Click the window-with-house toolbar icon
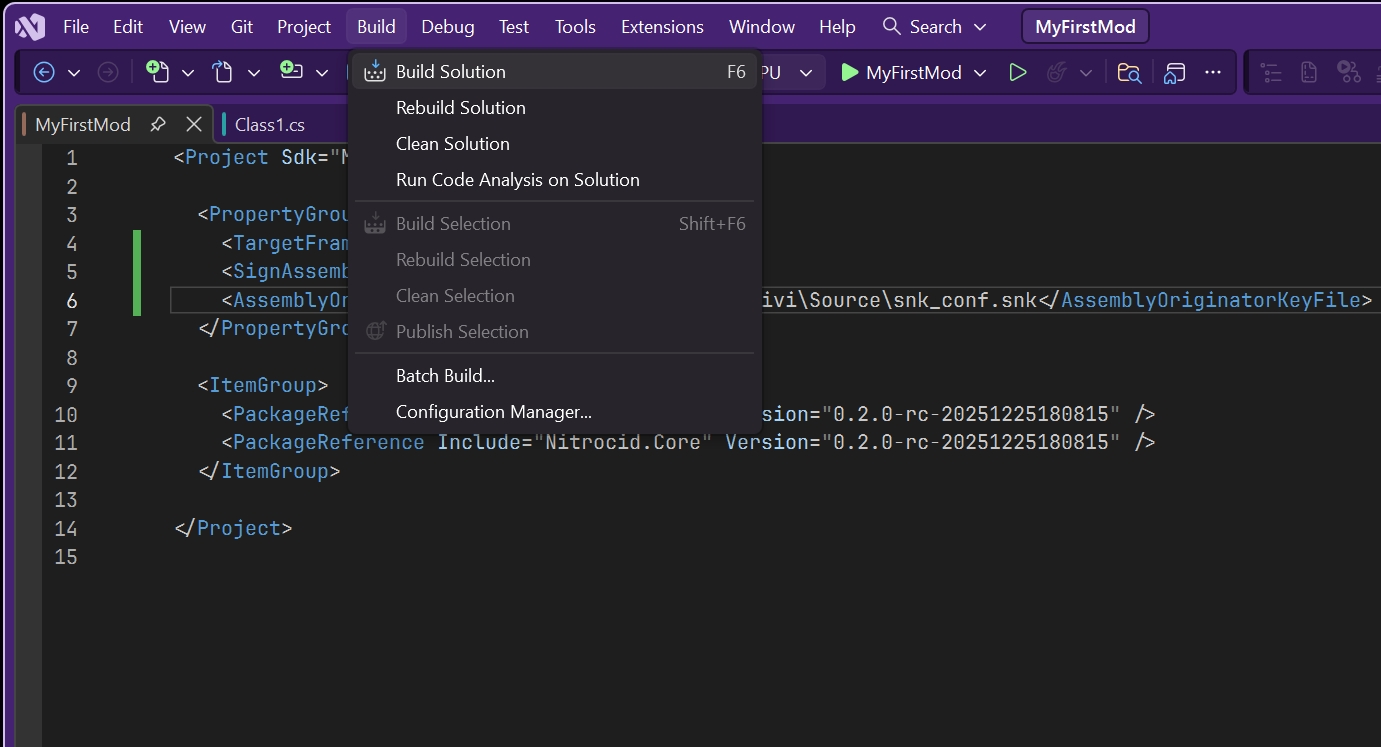 1175,72
